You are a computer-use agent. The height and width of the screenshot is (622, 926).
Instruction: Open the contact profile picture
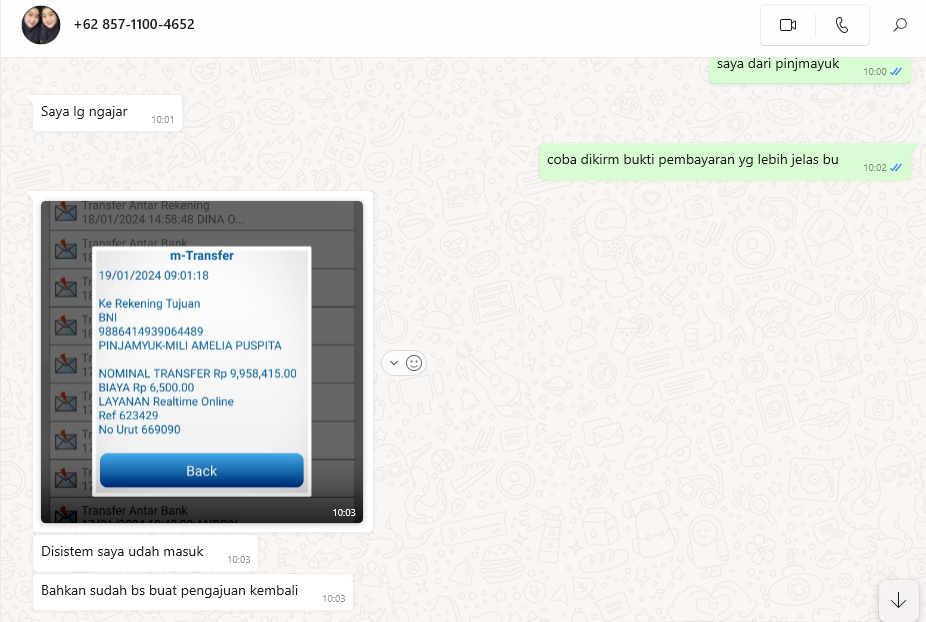click(41, 25)
